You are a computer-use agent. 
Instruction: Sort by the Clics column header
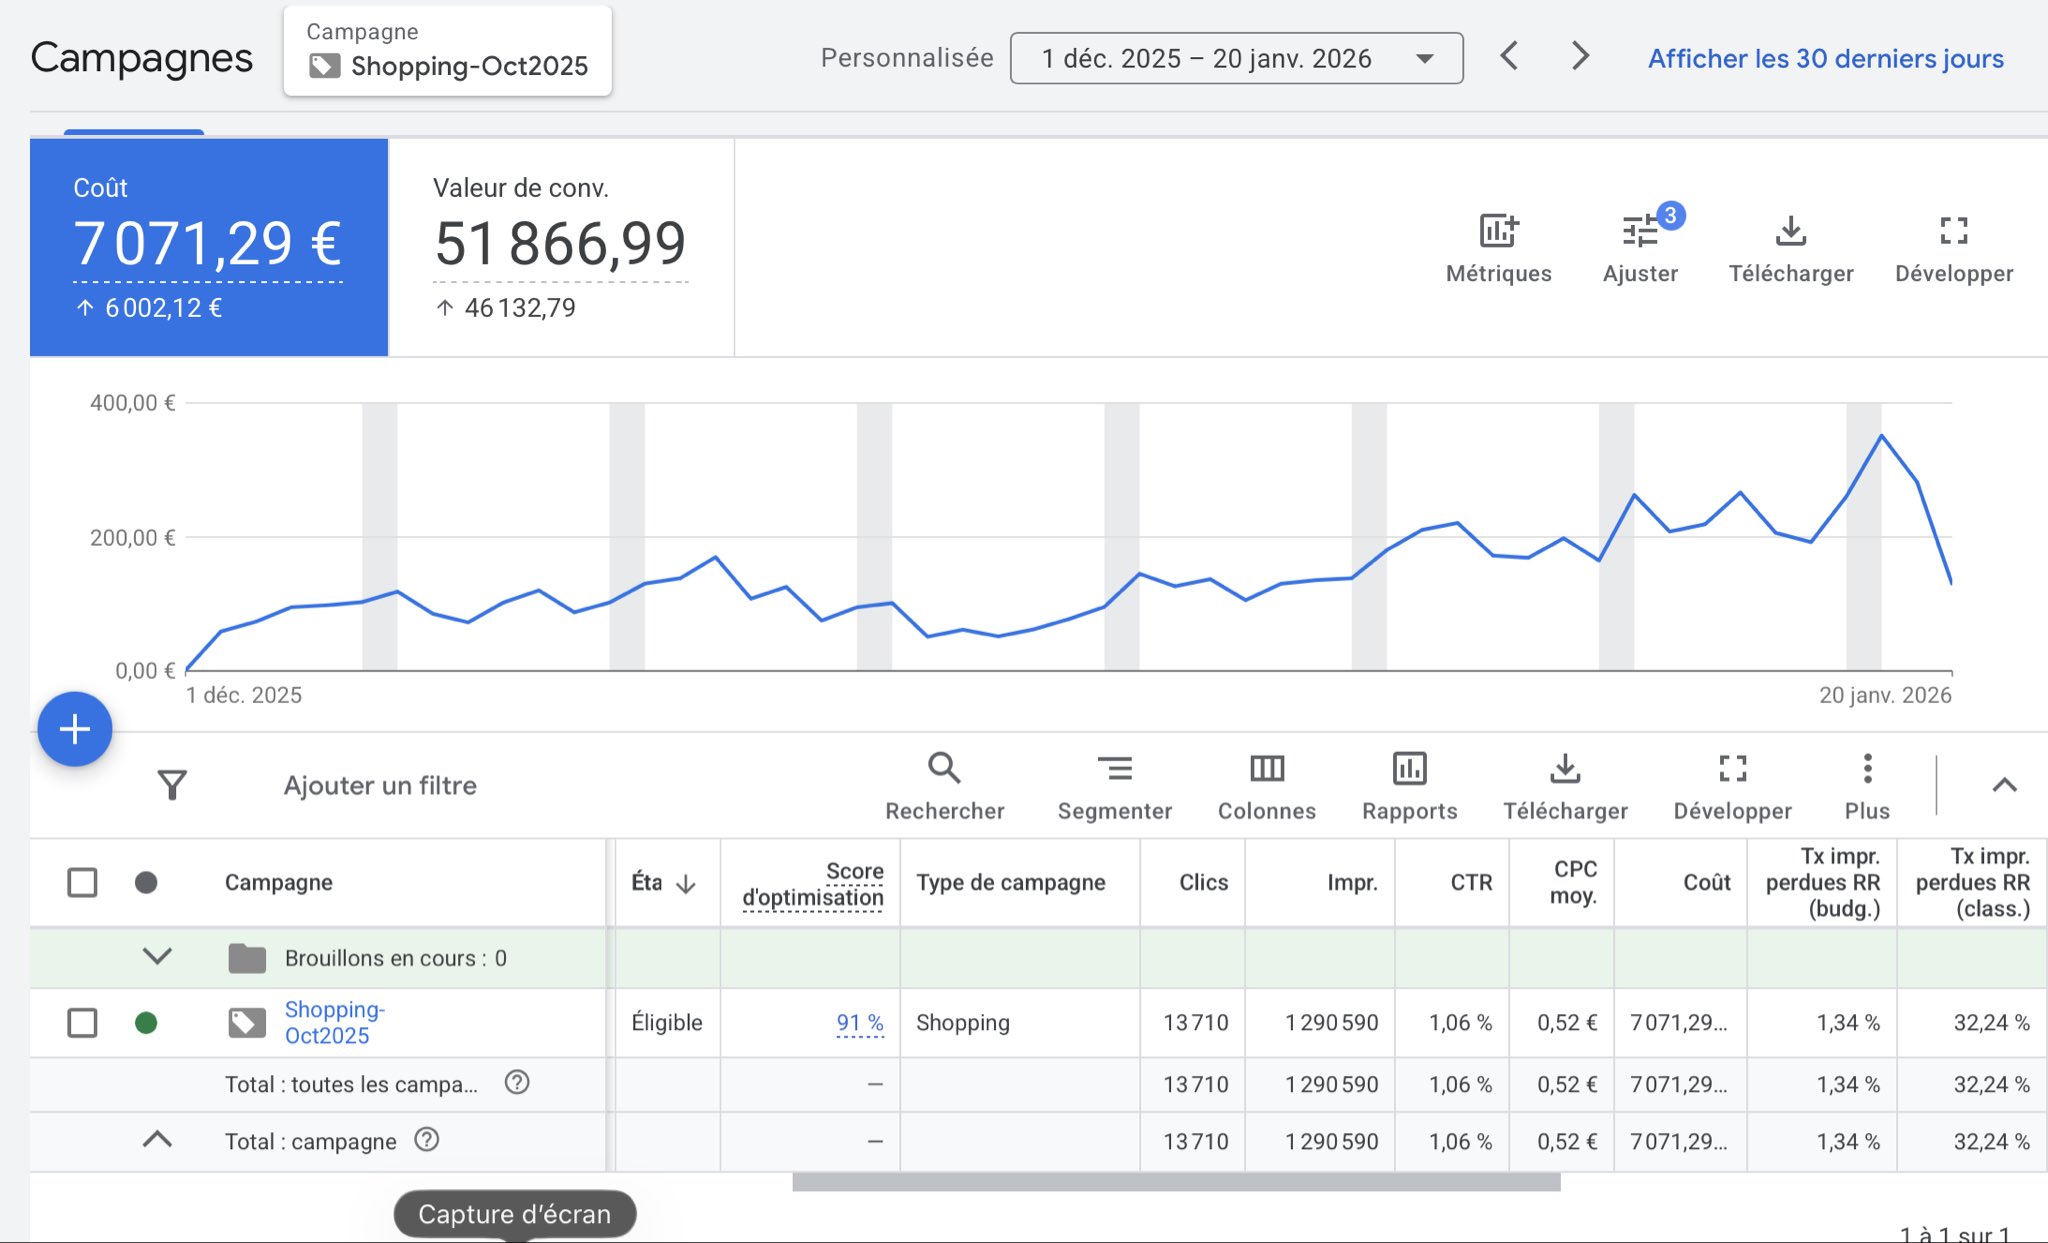1203,882
